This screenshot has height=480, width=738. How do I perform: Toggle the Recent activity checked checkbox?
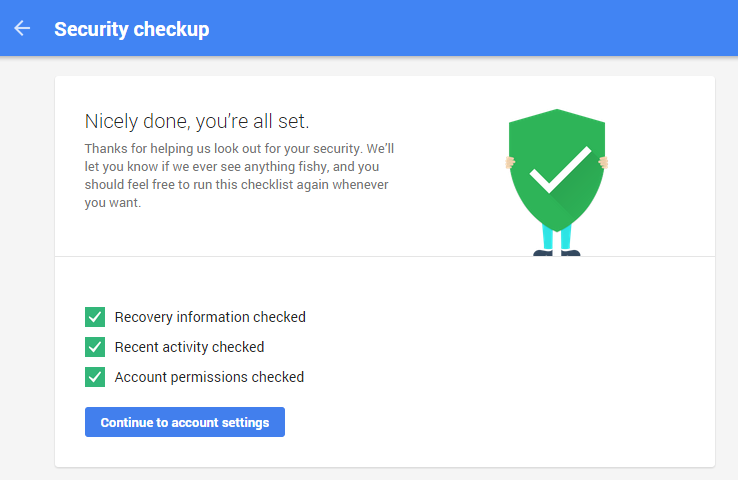click(95, 347)
